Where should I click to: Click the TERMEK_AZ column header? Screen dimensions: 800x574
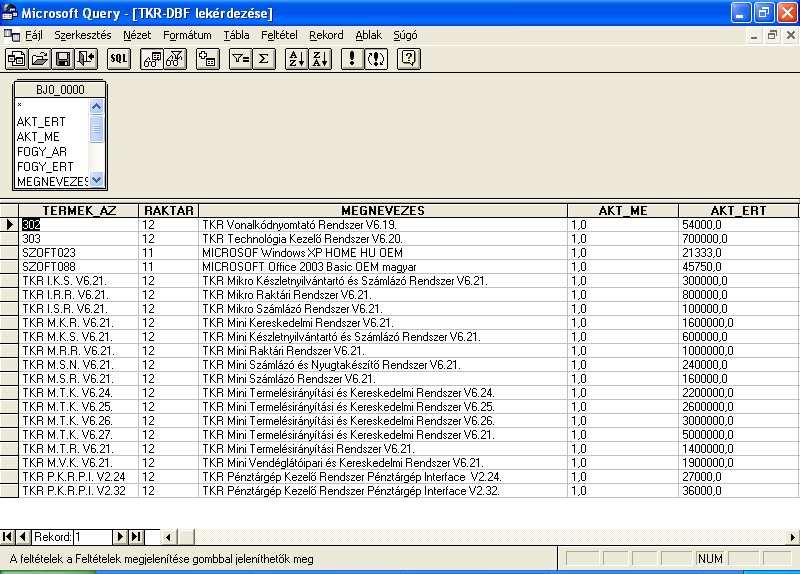click(79, 210)
